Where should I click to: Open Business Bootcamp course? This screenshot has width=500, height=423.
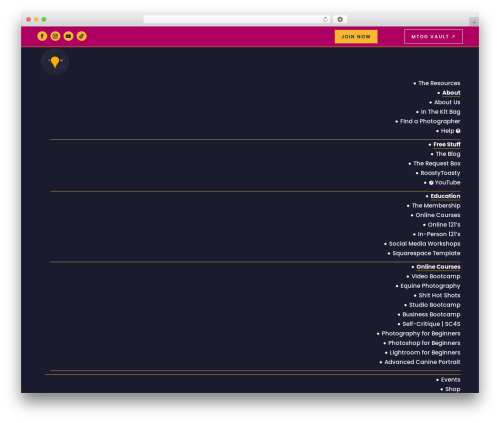pos(431,315)
